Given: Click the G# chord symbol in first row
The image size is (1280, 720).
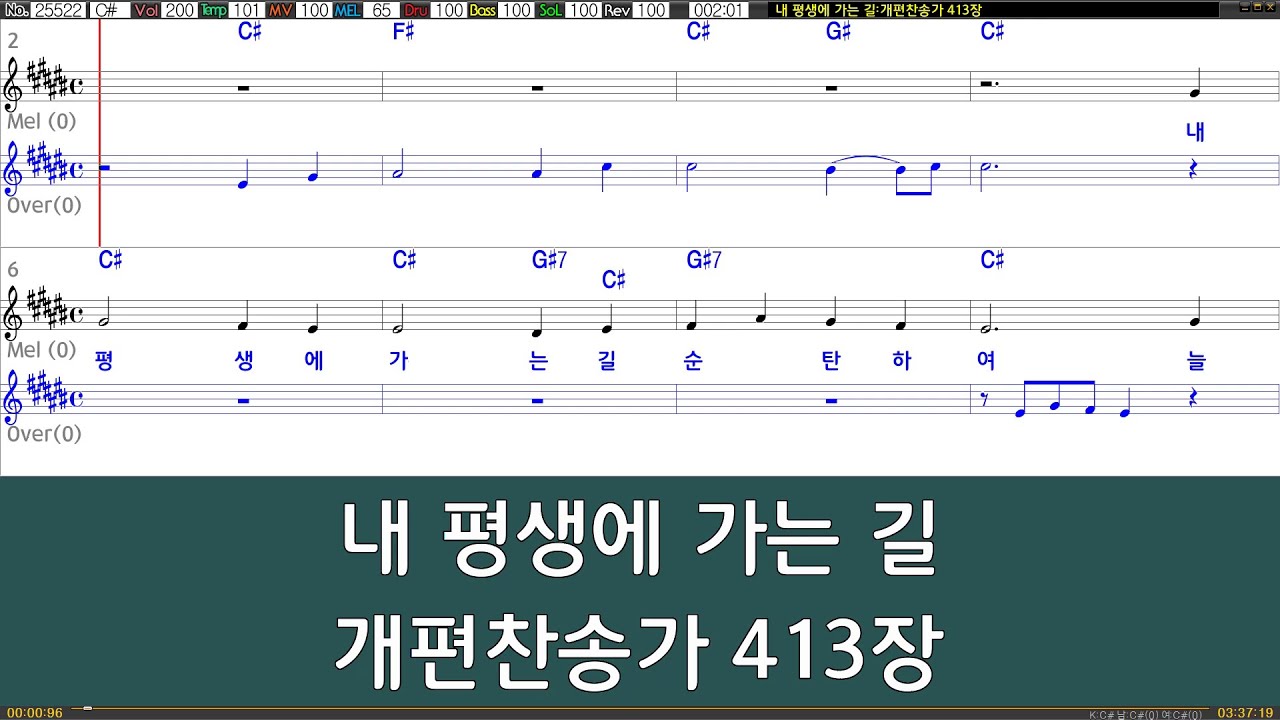Looking at the screenshot, I should point(838,32).
